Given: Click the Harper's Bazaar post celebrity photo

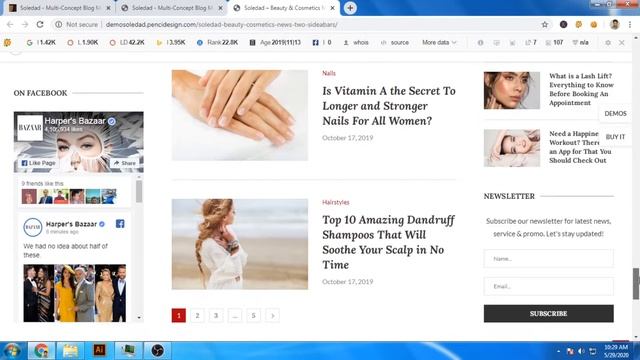Looking at the screenshot, I should click(x=75, y=293).
